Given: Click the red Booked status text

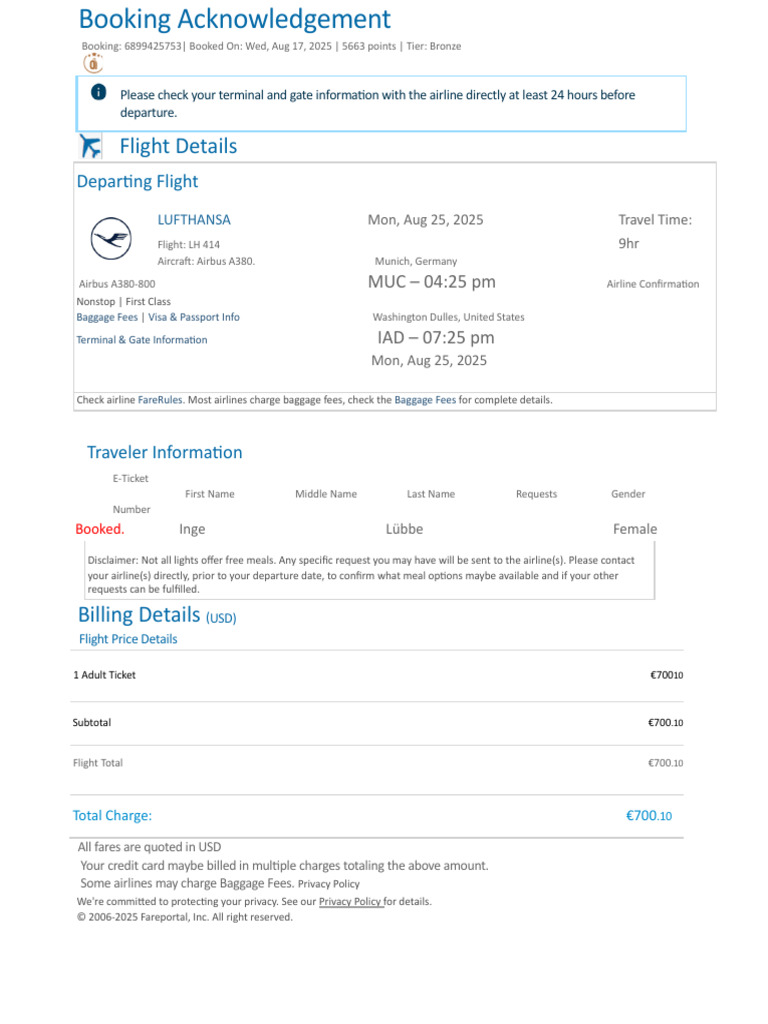Looking at the screenshot, I should click(100, 529).
